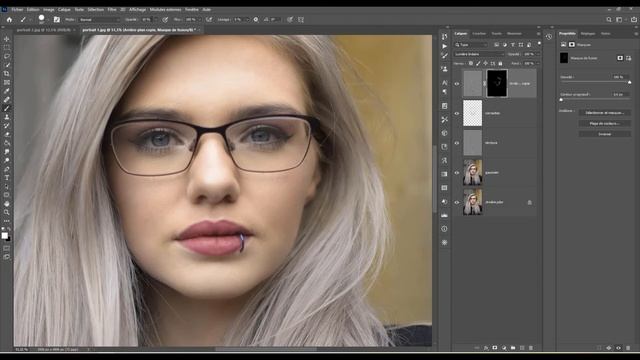Click the lock image pixels brush icon
640x360 pixels.
478,64
